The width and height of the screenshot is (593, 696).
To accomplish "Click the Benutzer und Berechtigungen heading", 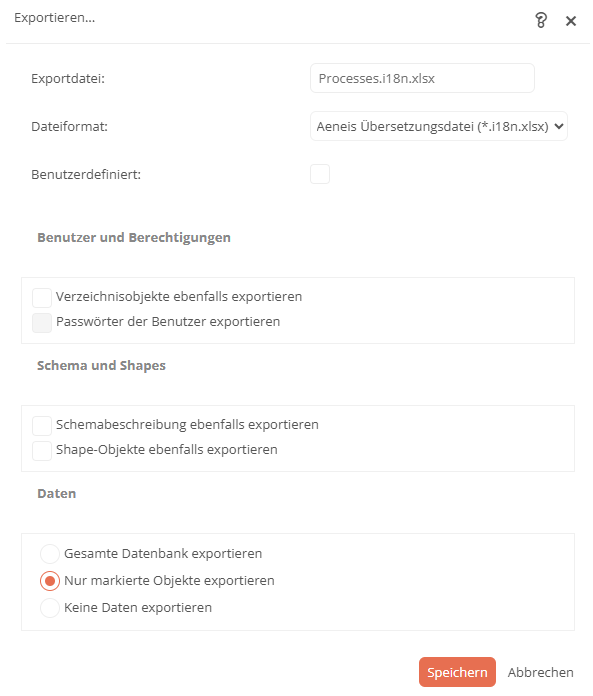I will click(134, 237).
